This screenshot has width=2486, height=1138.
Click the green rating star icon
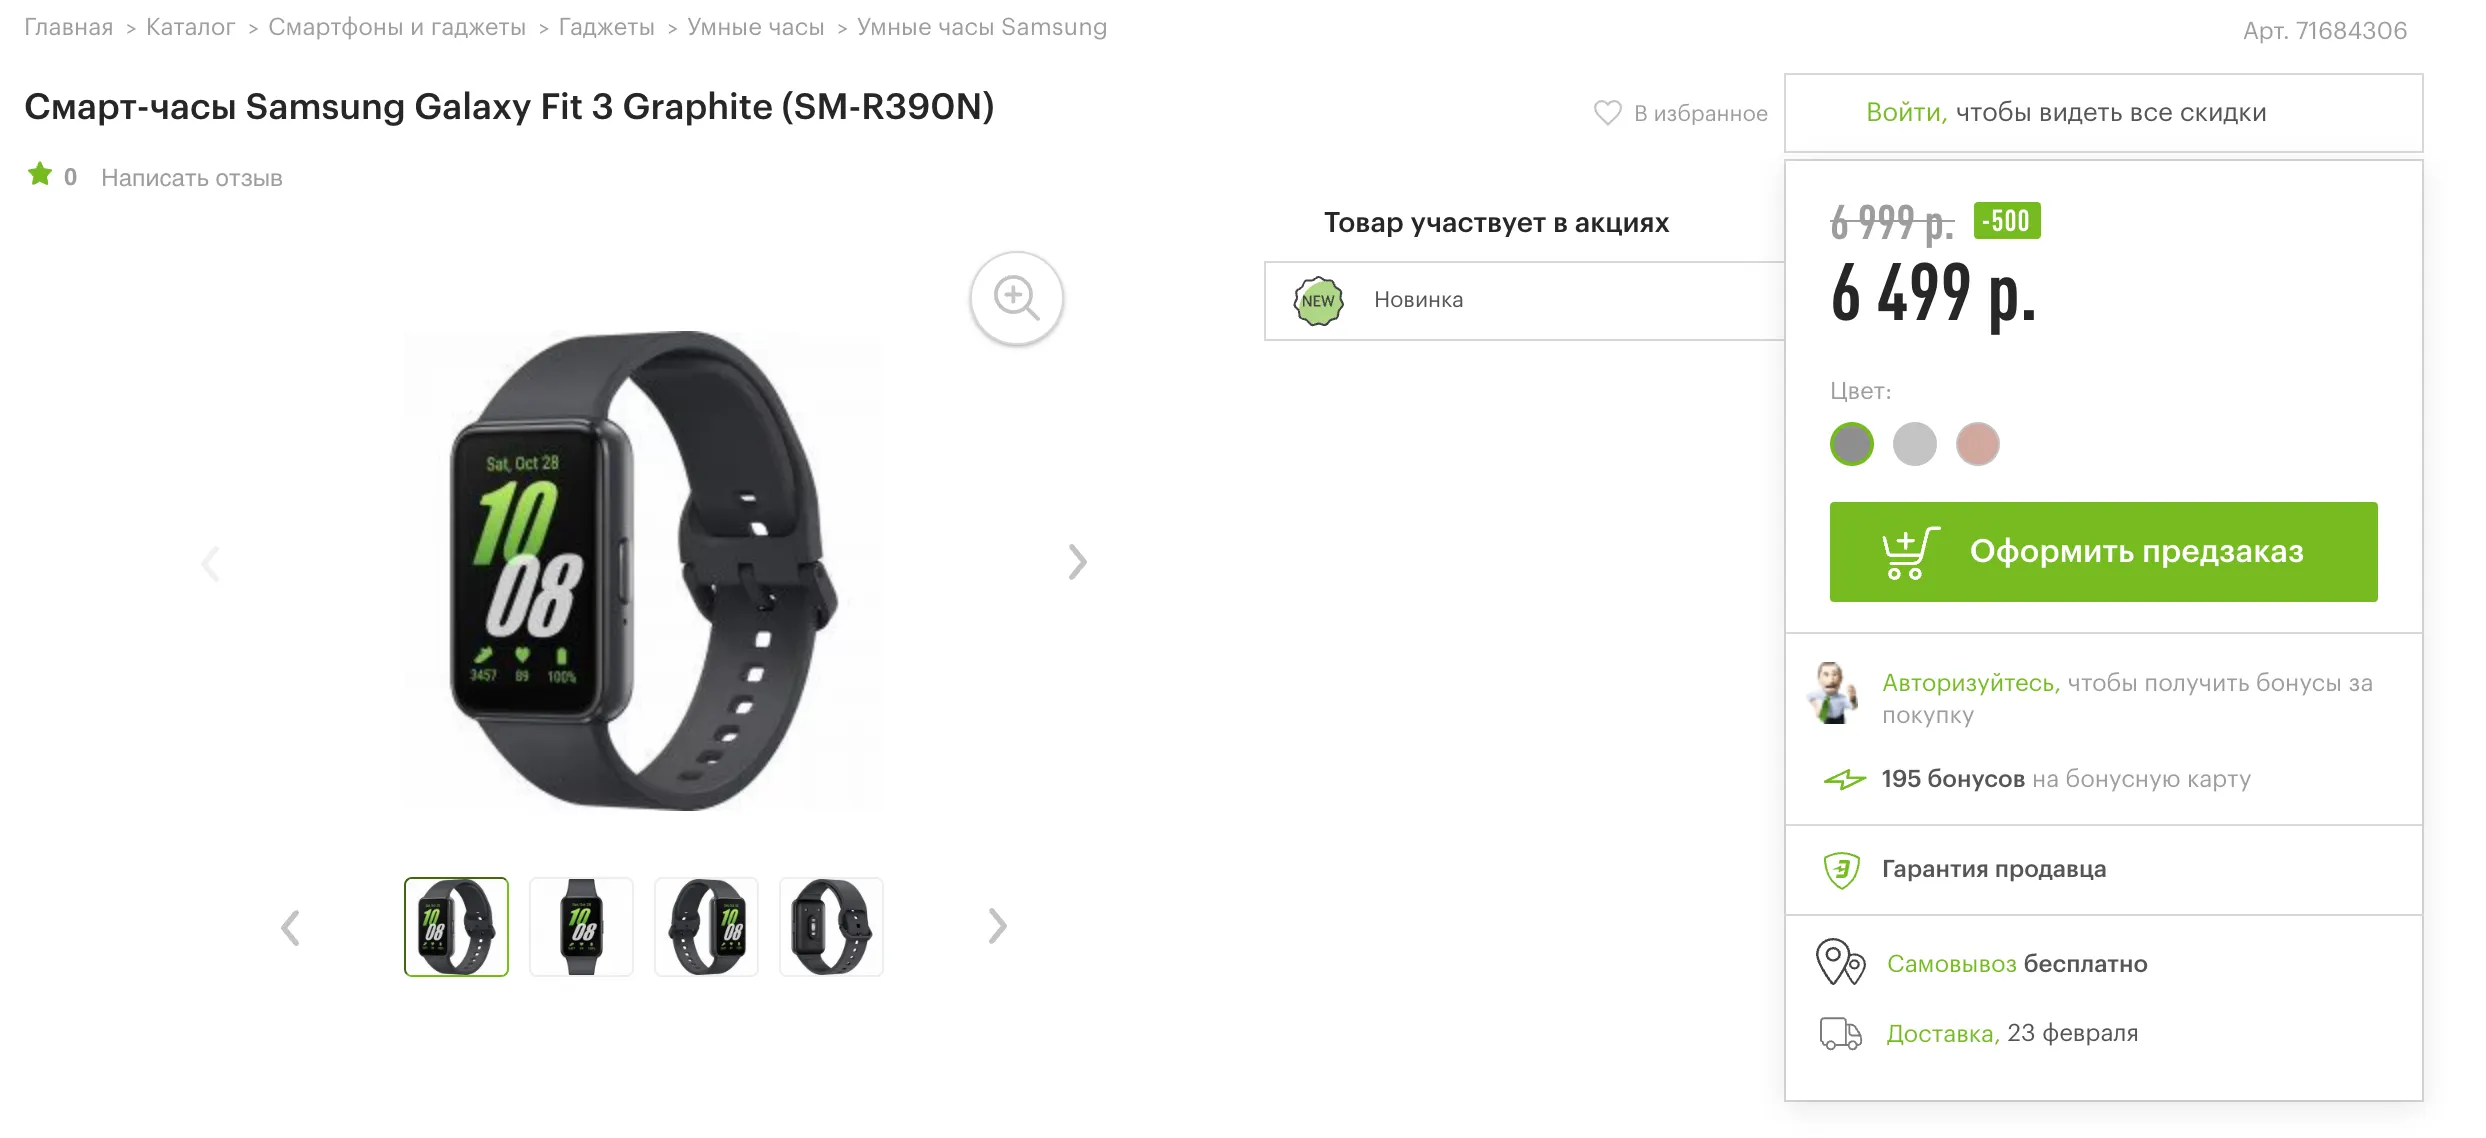[x=40, y=175]
